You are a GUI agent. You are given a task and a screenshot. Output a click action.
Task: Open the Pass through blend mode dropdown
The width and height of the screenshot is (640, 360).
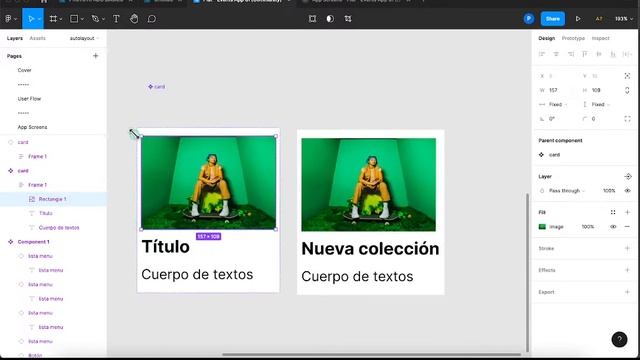(x=567, y=191)
